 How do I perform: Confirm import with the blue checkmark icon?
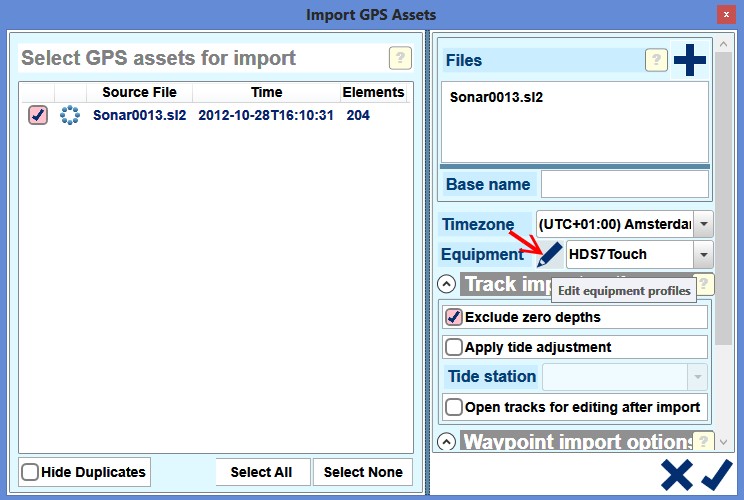point(717,475)
